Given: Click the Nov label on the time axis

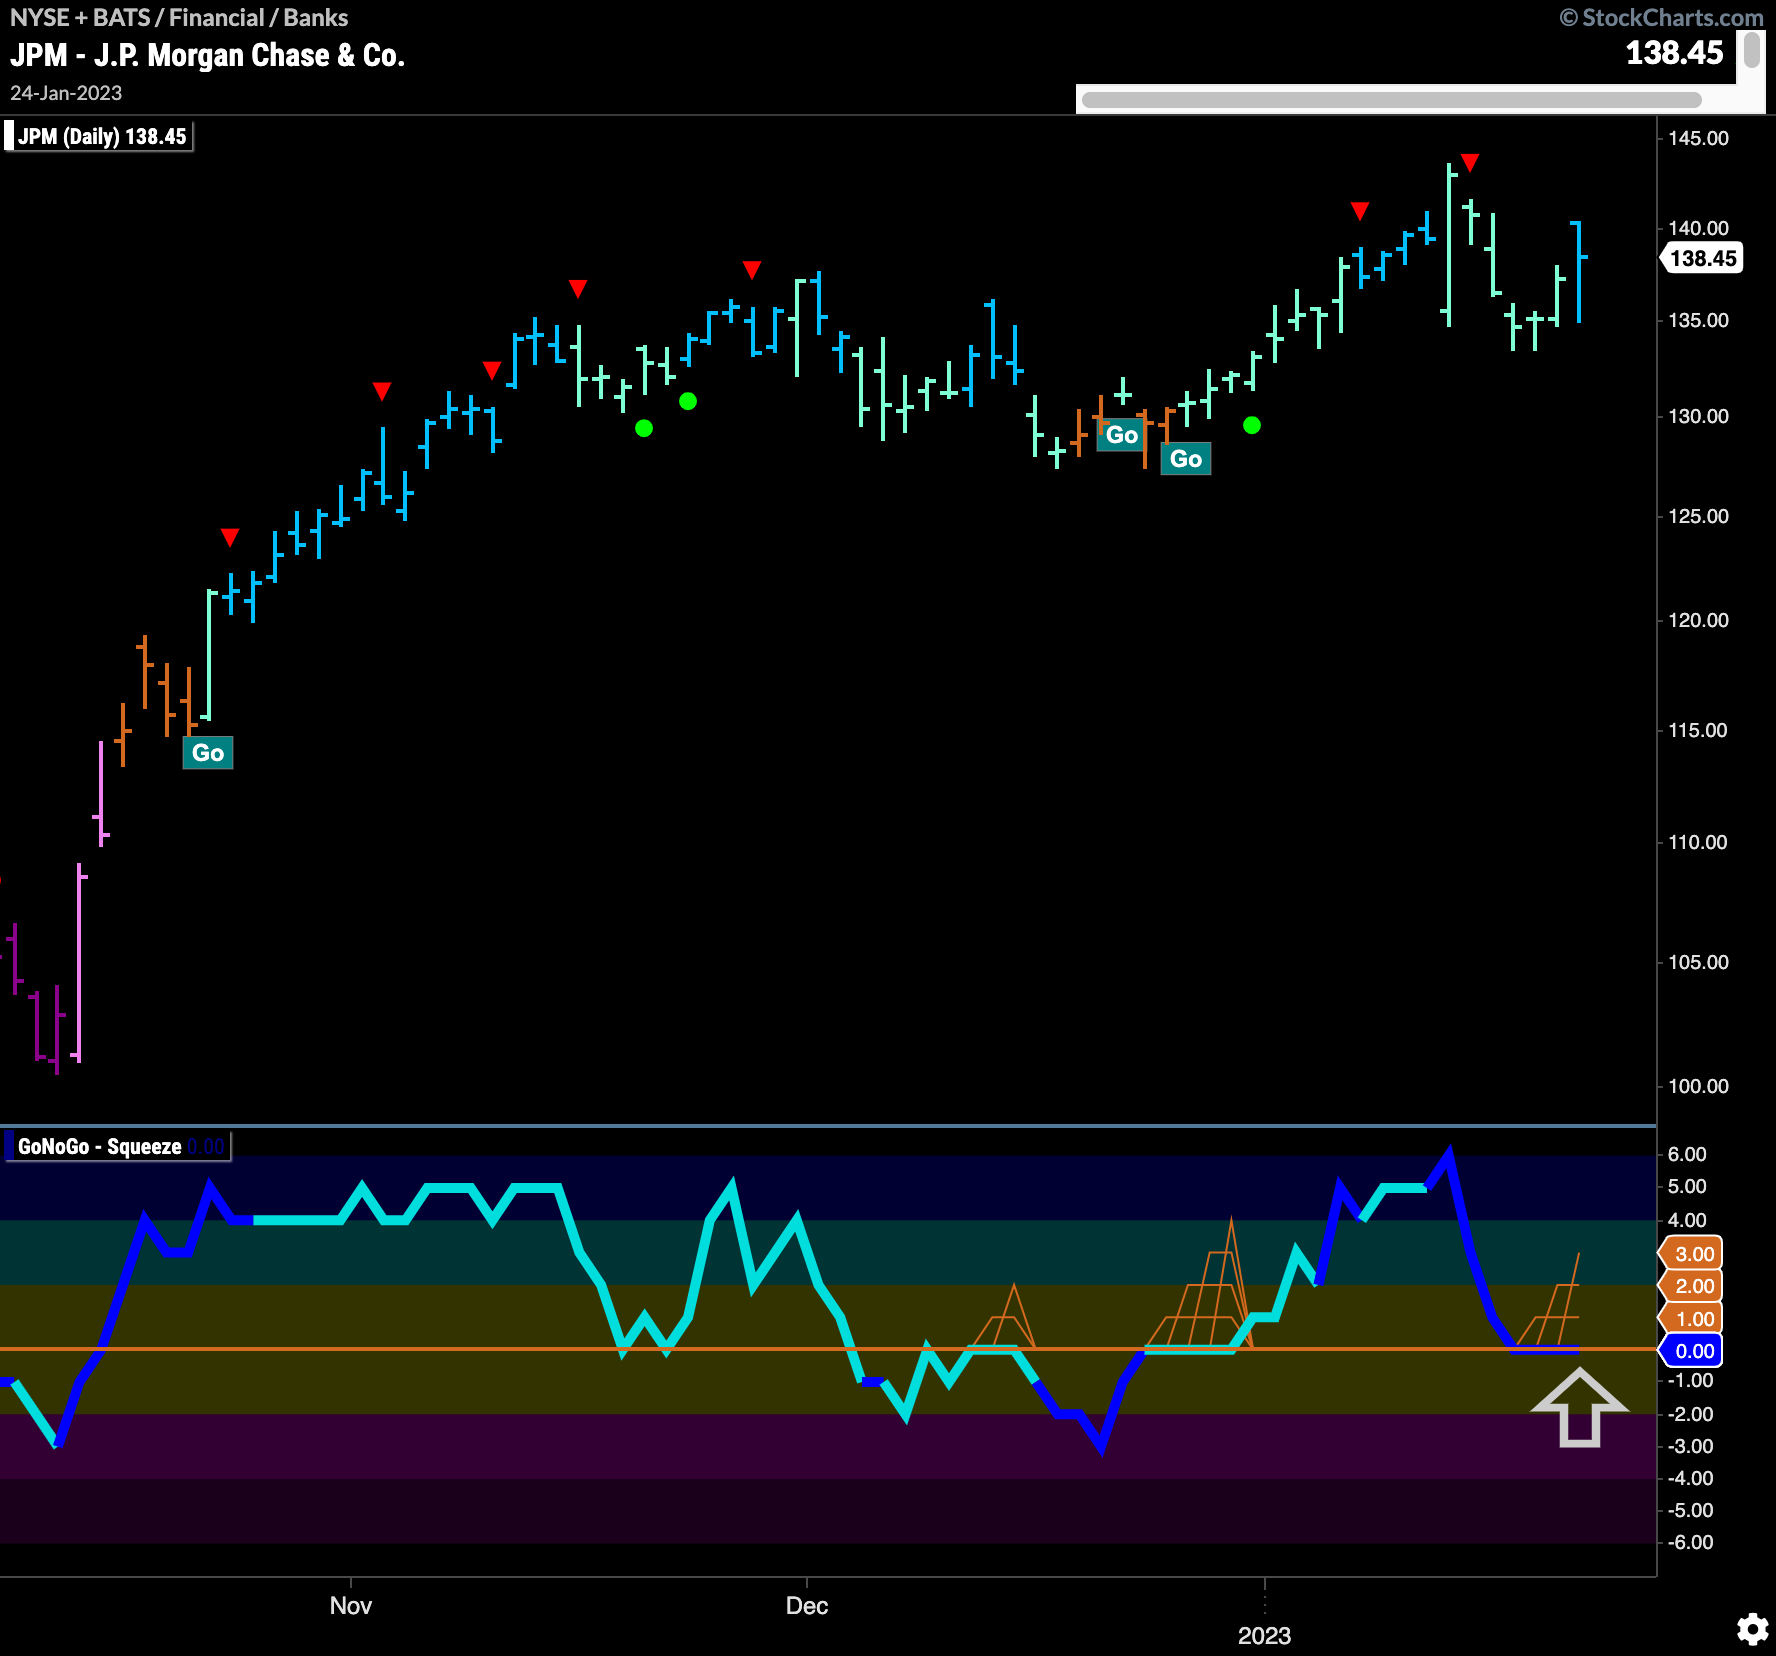Looking at the screenshot, I should coord(351,1606).
